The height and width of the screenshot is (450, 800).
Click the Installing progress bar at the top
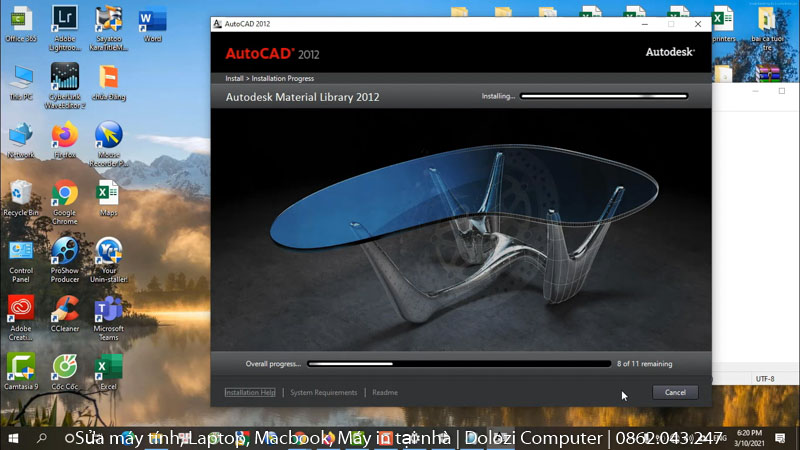[603, 97]
